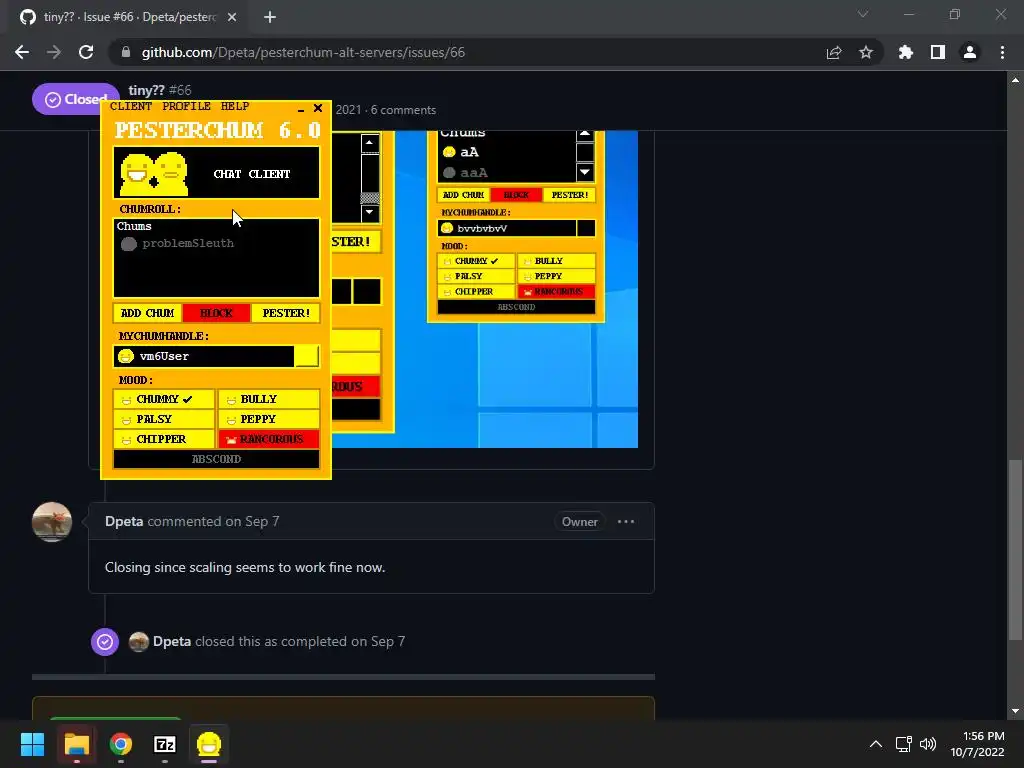The image size is (1024, 768).
Task: Set mood to CHIPPER
Action: point(164,439)
